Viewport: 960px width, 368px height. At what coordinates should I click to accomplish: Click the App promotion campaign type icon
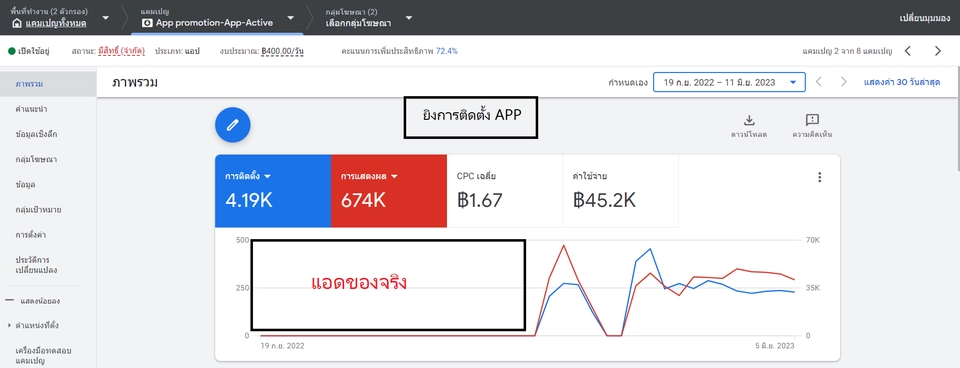(x=147, y=23)
